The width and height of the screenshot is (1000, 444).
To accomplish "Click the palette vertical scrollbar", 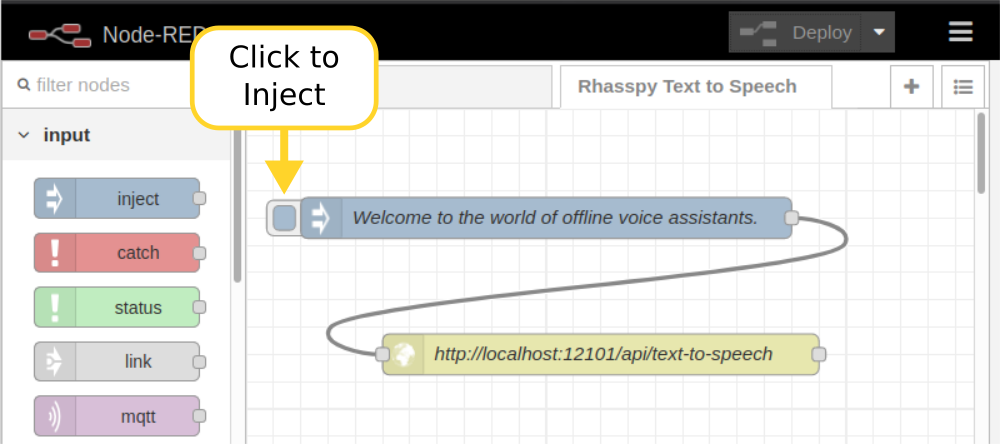I will point(237,204).
